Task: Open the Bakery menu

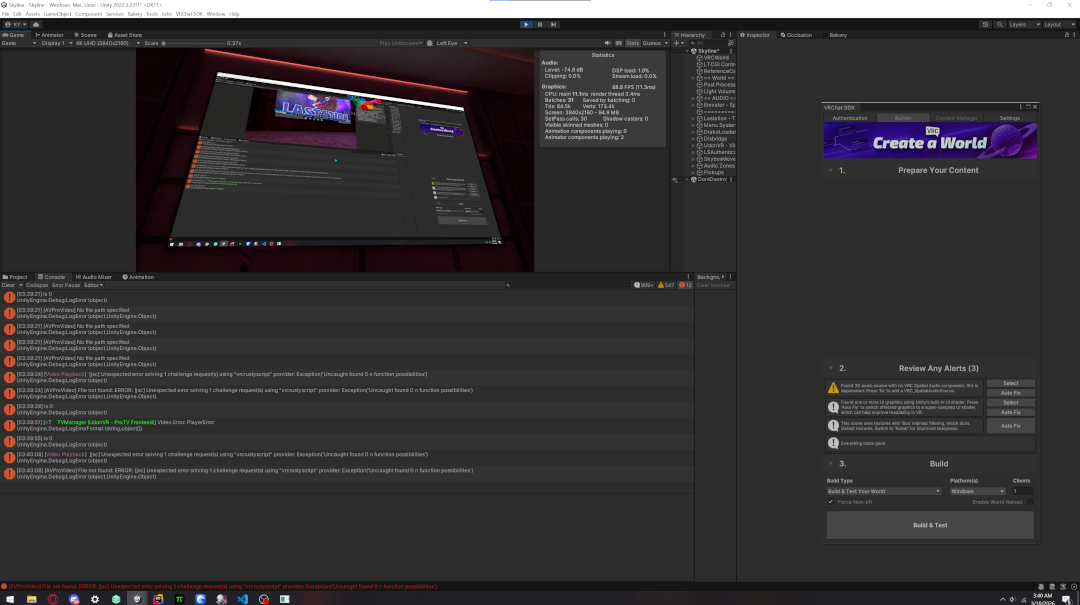Action: click(x=134, y=14)
